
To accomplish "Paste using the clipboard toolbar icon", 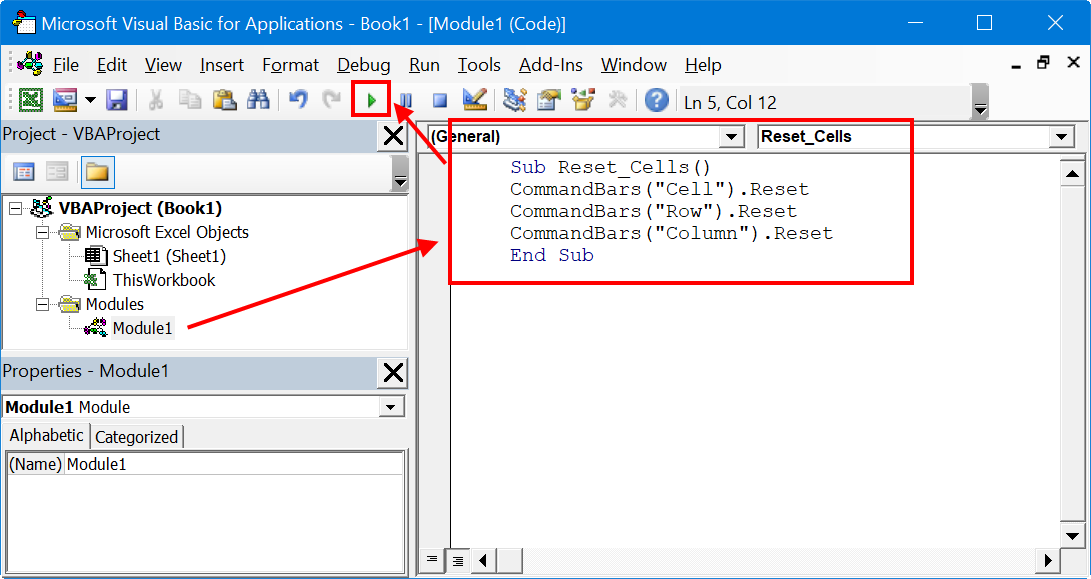I will click(224, 100).
